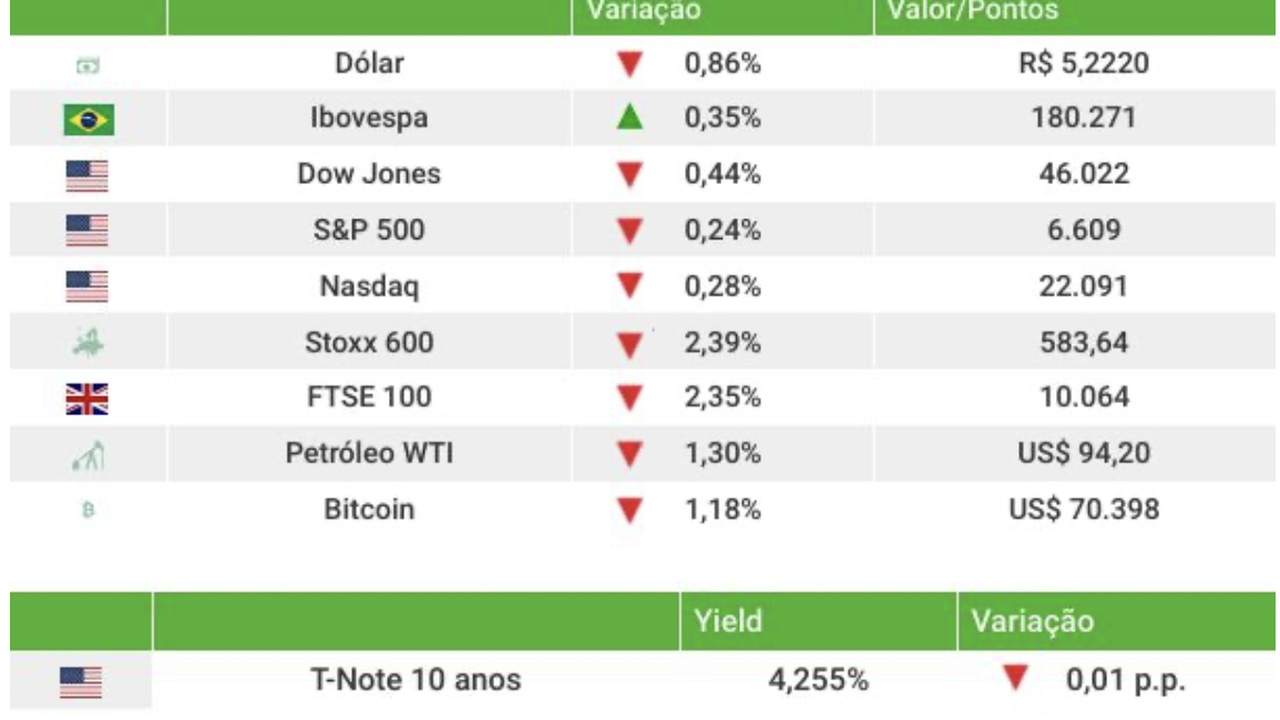Click the US flag beside T-Note 10 anos
Viewport: 1280px width, 720px height.
81,683
